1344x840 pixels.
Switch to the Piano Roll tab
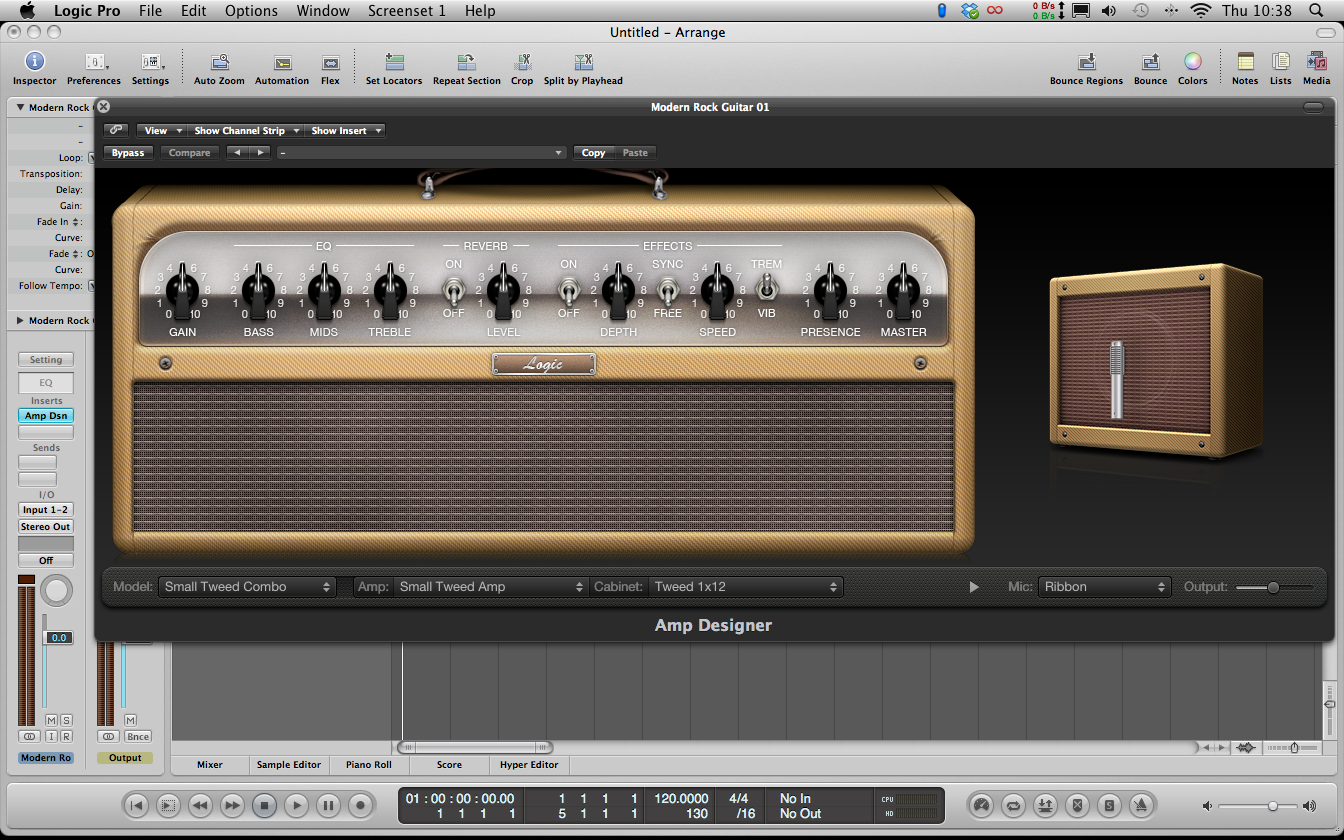pos(368,765)
